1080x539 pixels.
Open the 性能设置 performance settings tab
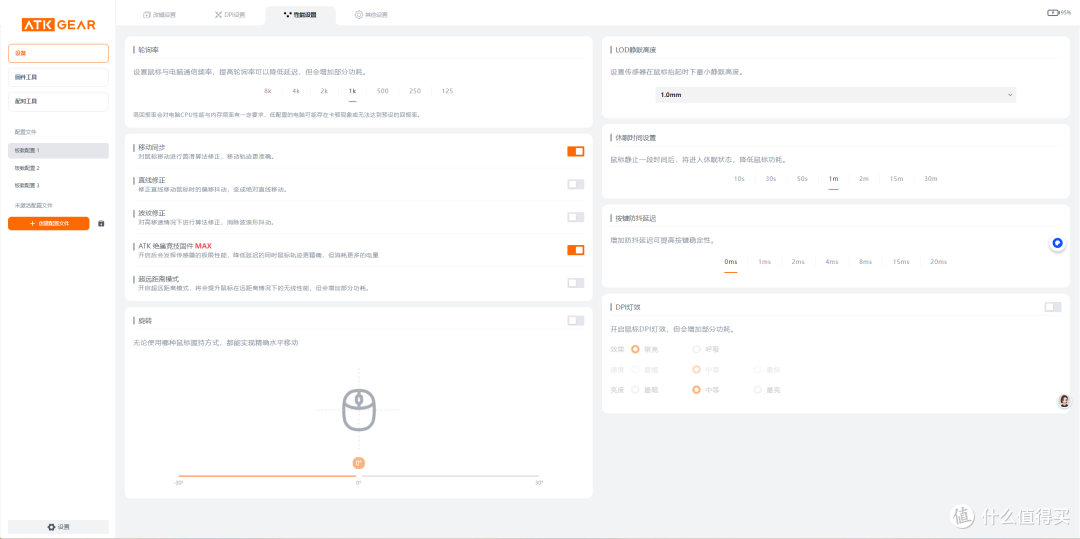[300, 14]
